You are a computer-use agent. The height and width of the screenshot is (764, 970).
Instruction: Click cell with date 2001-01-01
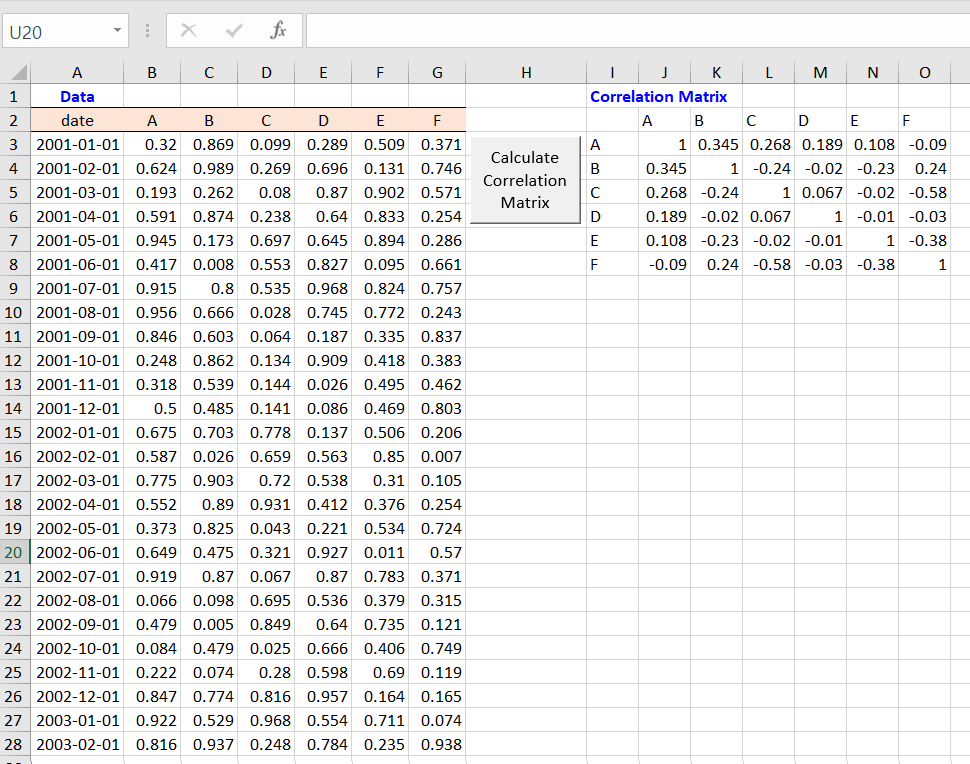click(x=77, y=145)
